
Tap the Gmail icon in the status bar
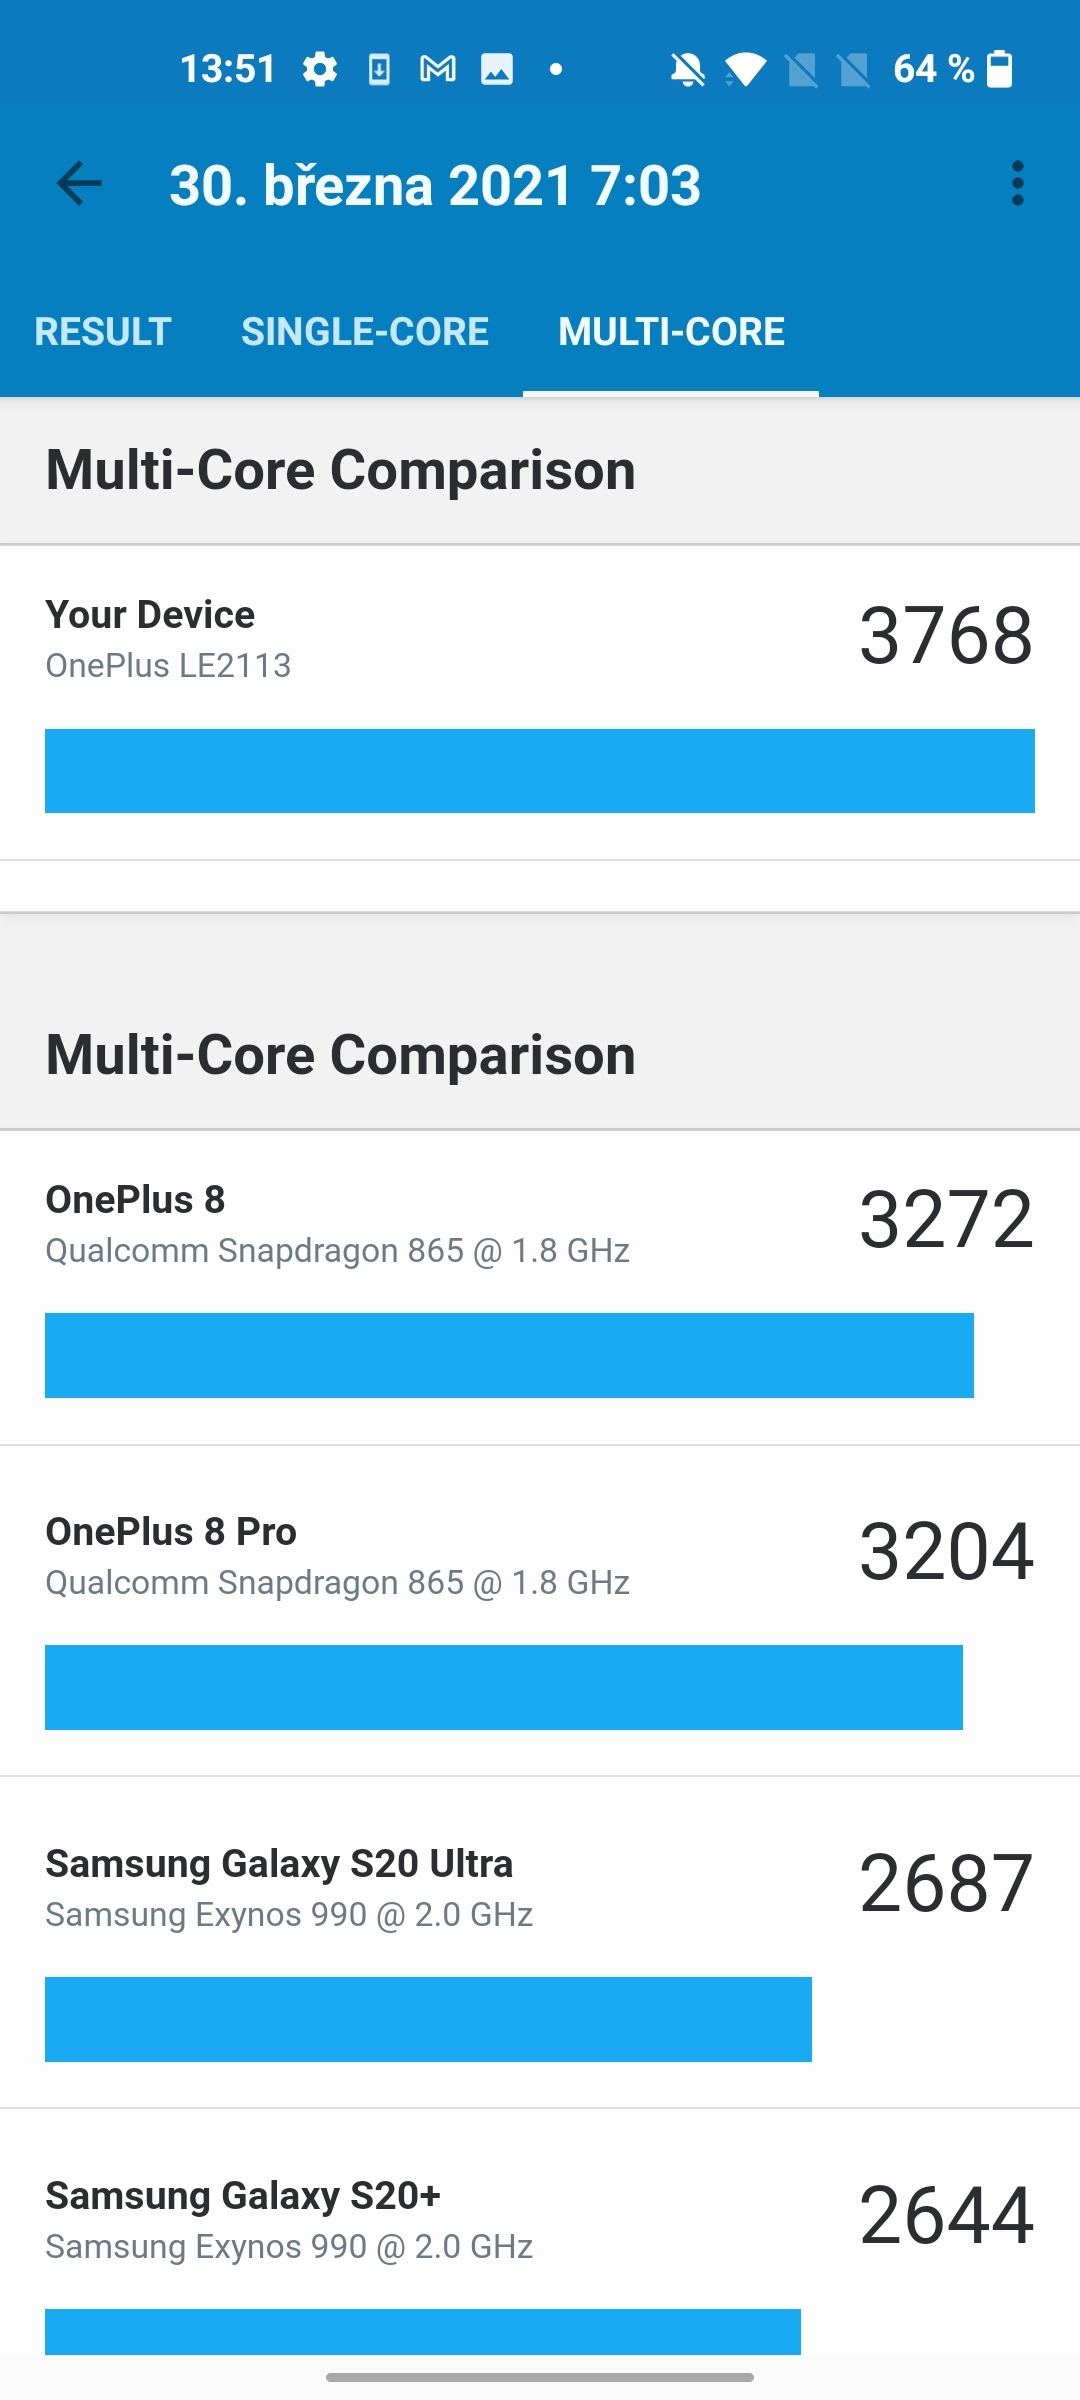click(437, 67)
